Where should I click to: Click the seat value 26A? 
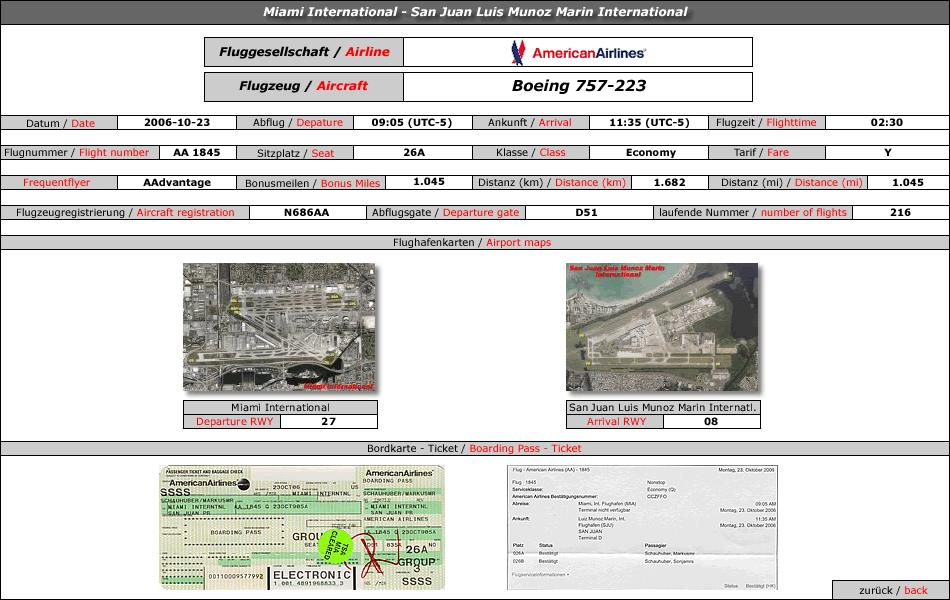414,153
